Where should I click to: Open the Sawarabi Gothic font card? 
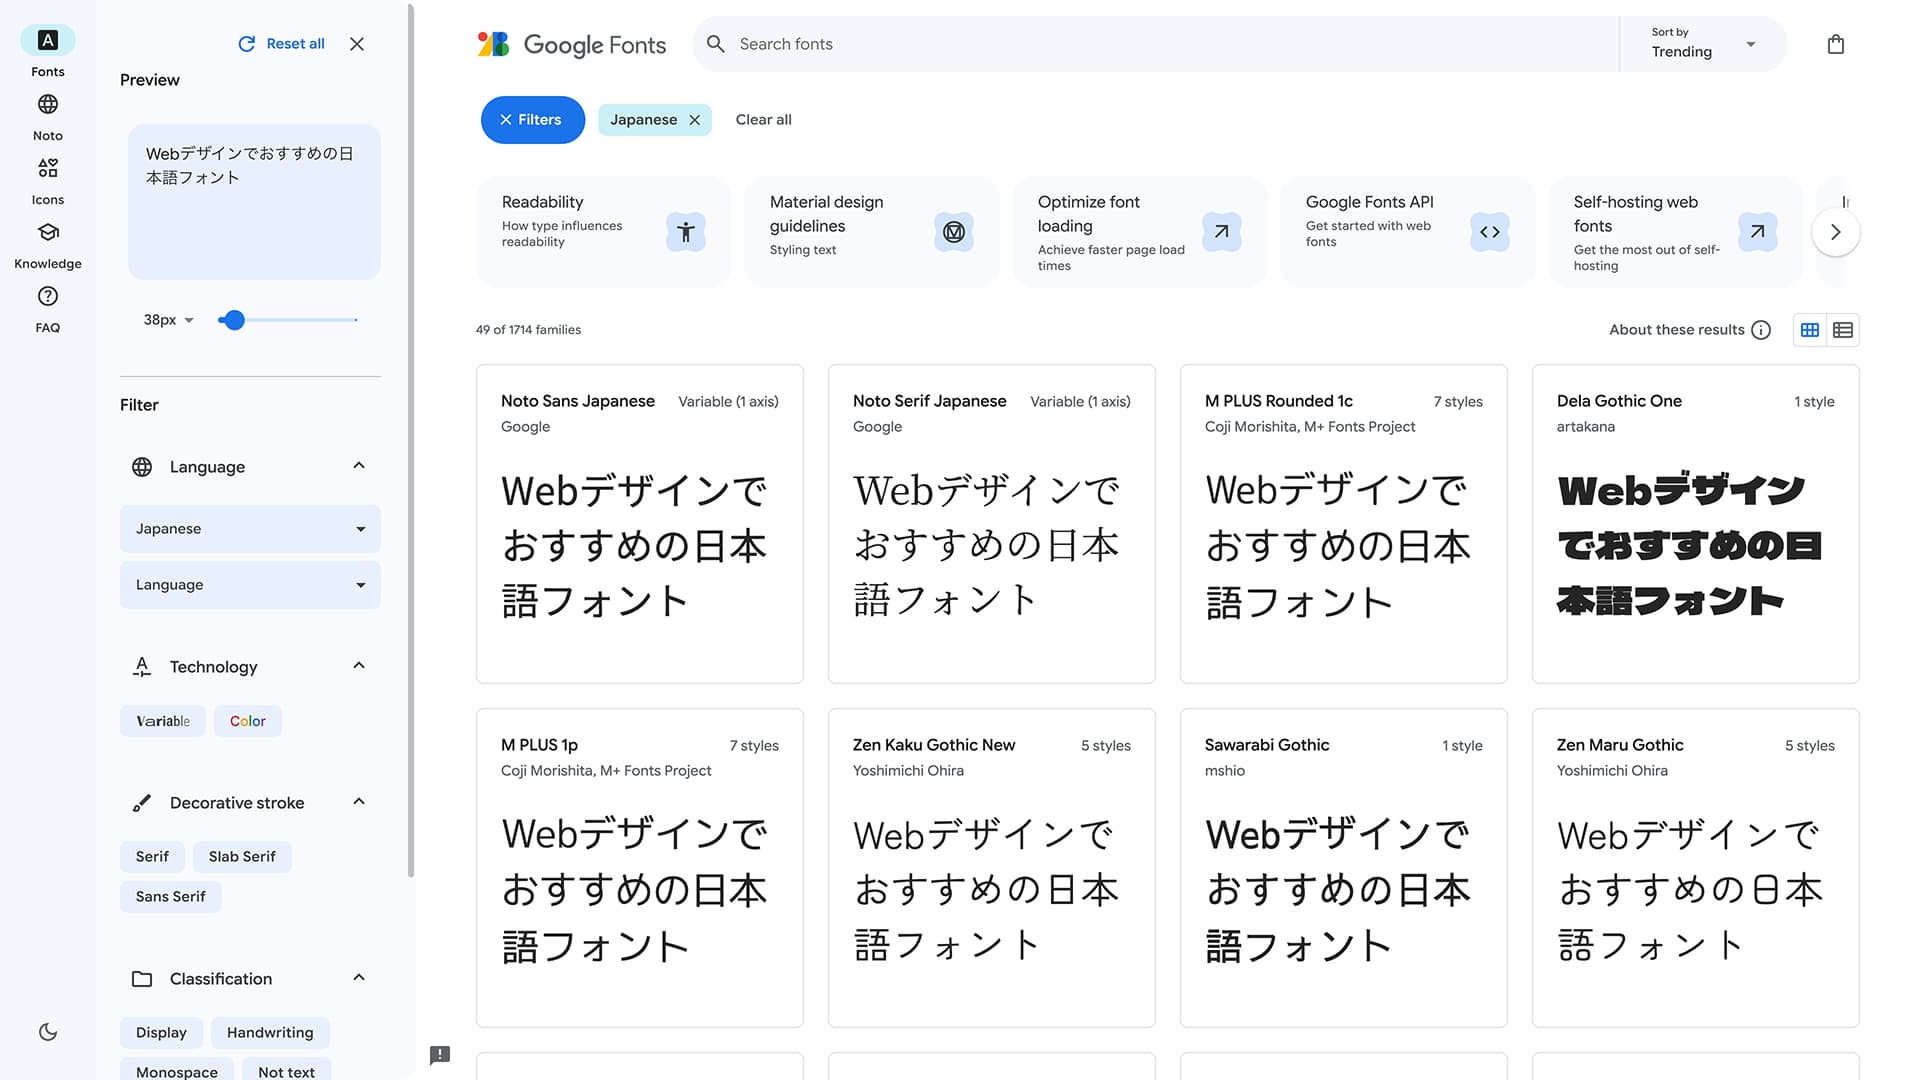tap(1344, 868)
